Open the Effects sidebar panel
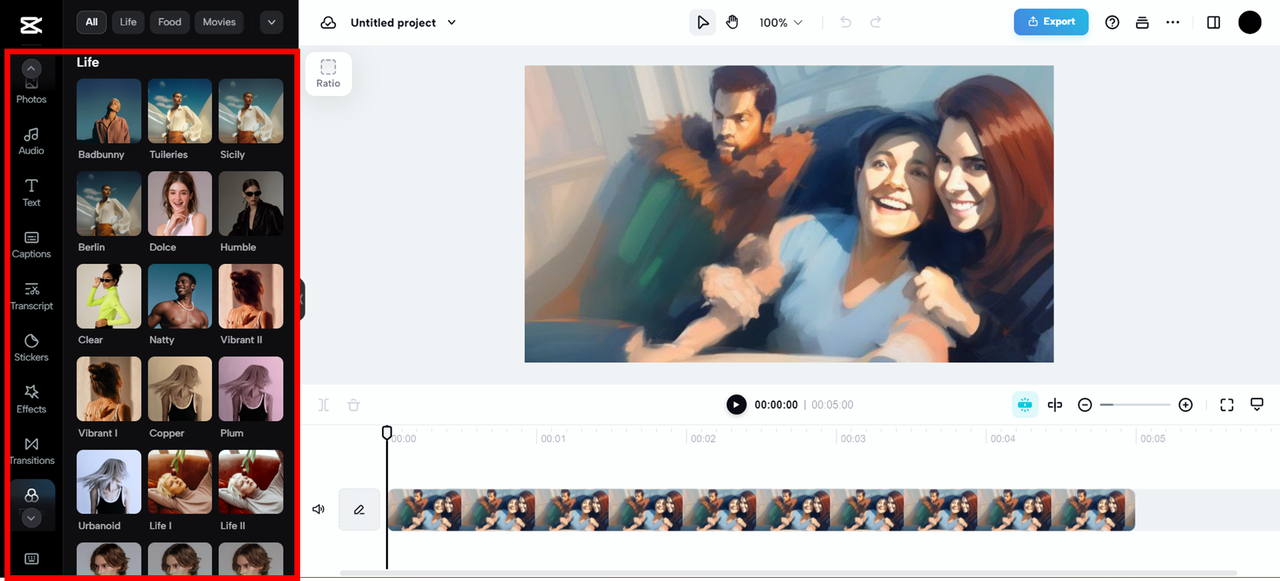The image size is (1280, 581). (31, 400)
